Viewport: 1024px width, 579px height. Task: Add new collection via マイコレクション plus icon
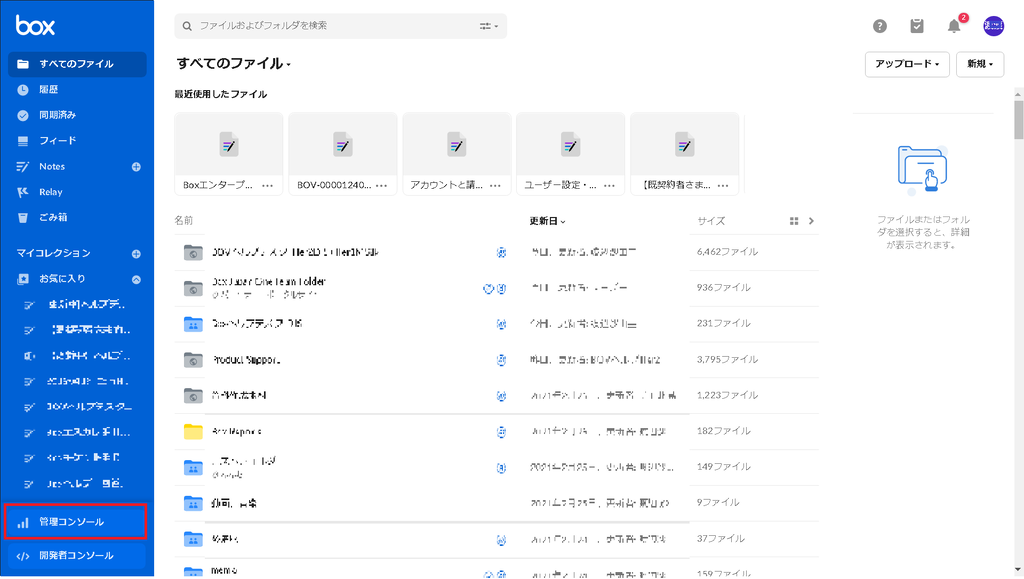[x=136, y=254]
